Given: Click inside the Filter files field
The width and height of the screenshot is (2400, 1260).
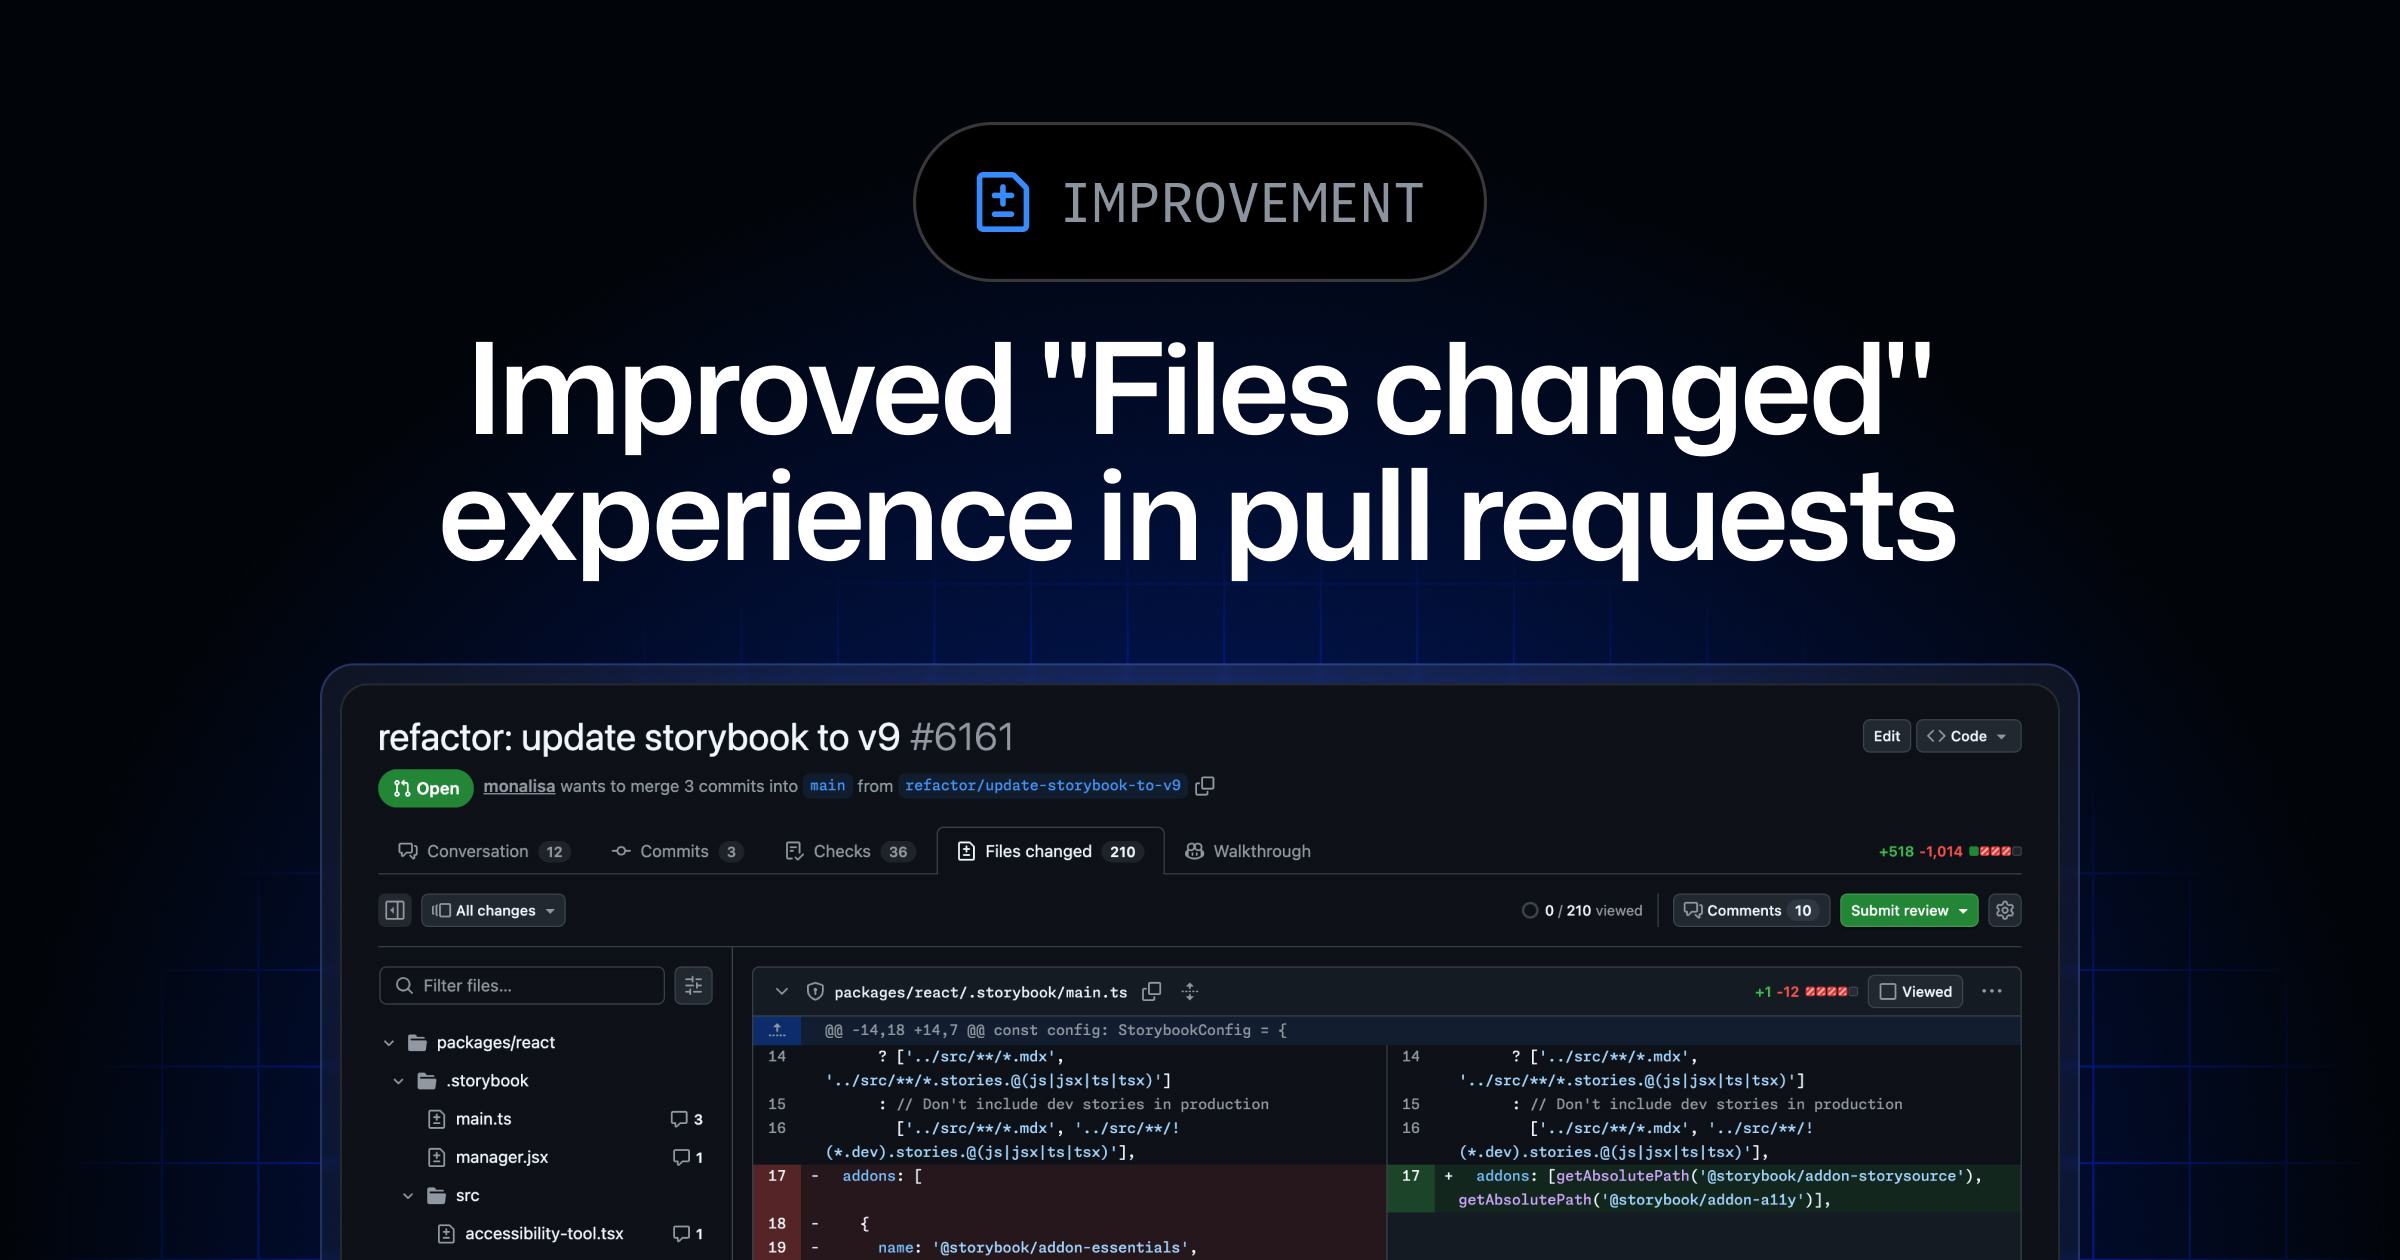Looking at the screenshot, I should tap(520, 985).
